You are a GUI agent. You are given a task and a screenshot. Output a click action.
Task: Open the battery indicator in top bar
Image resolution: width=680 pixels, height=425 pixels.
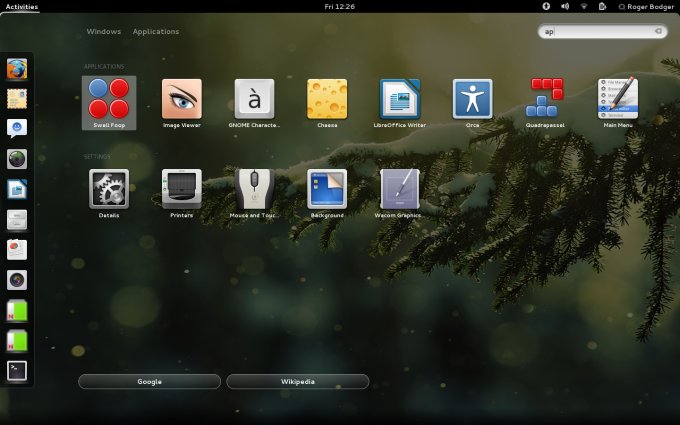[x=602, y=6]
